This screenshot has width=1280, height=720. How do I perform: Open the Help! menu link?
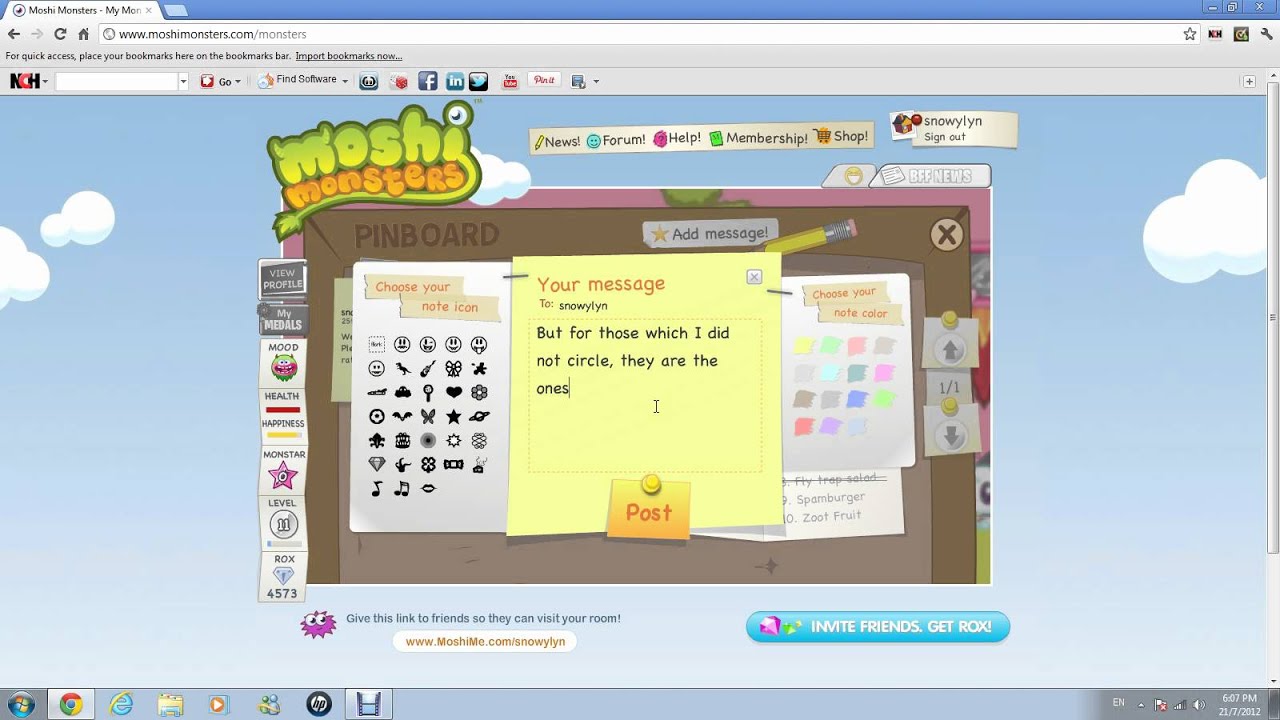(677, 138)
